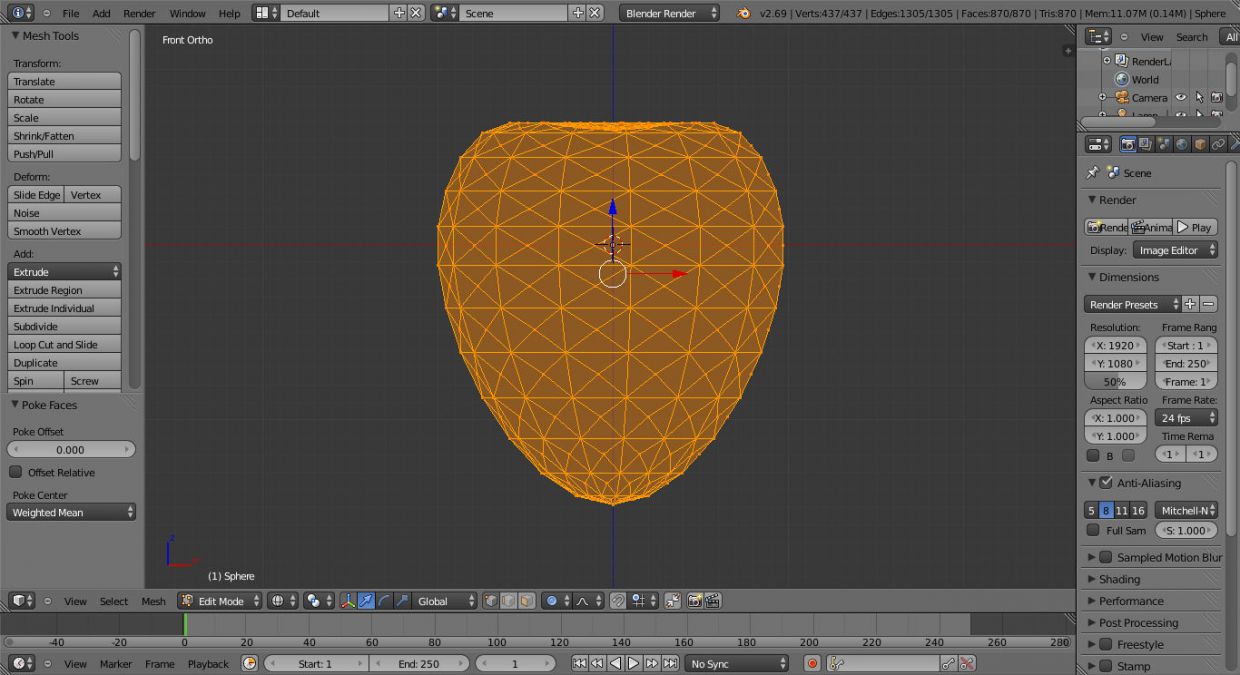Image resolution: width=1240 pixels, height=675 pixels.
Task: Open the Constraints properties tab
Action: point(1218,144)
